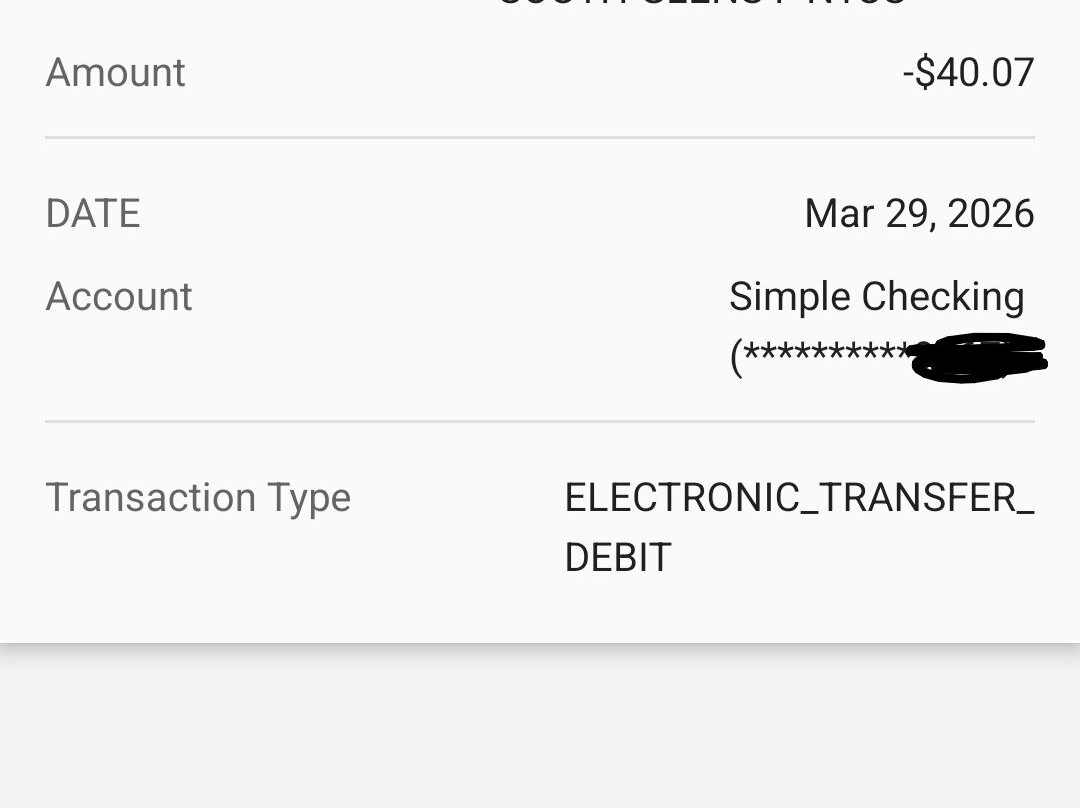Select the ELECTRONIC_TRANSFER_ text line
The width and height of the screenshot is (1080, 808).
click(x=799, y=498)
